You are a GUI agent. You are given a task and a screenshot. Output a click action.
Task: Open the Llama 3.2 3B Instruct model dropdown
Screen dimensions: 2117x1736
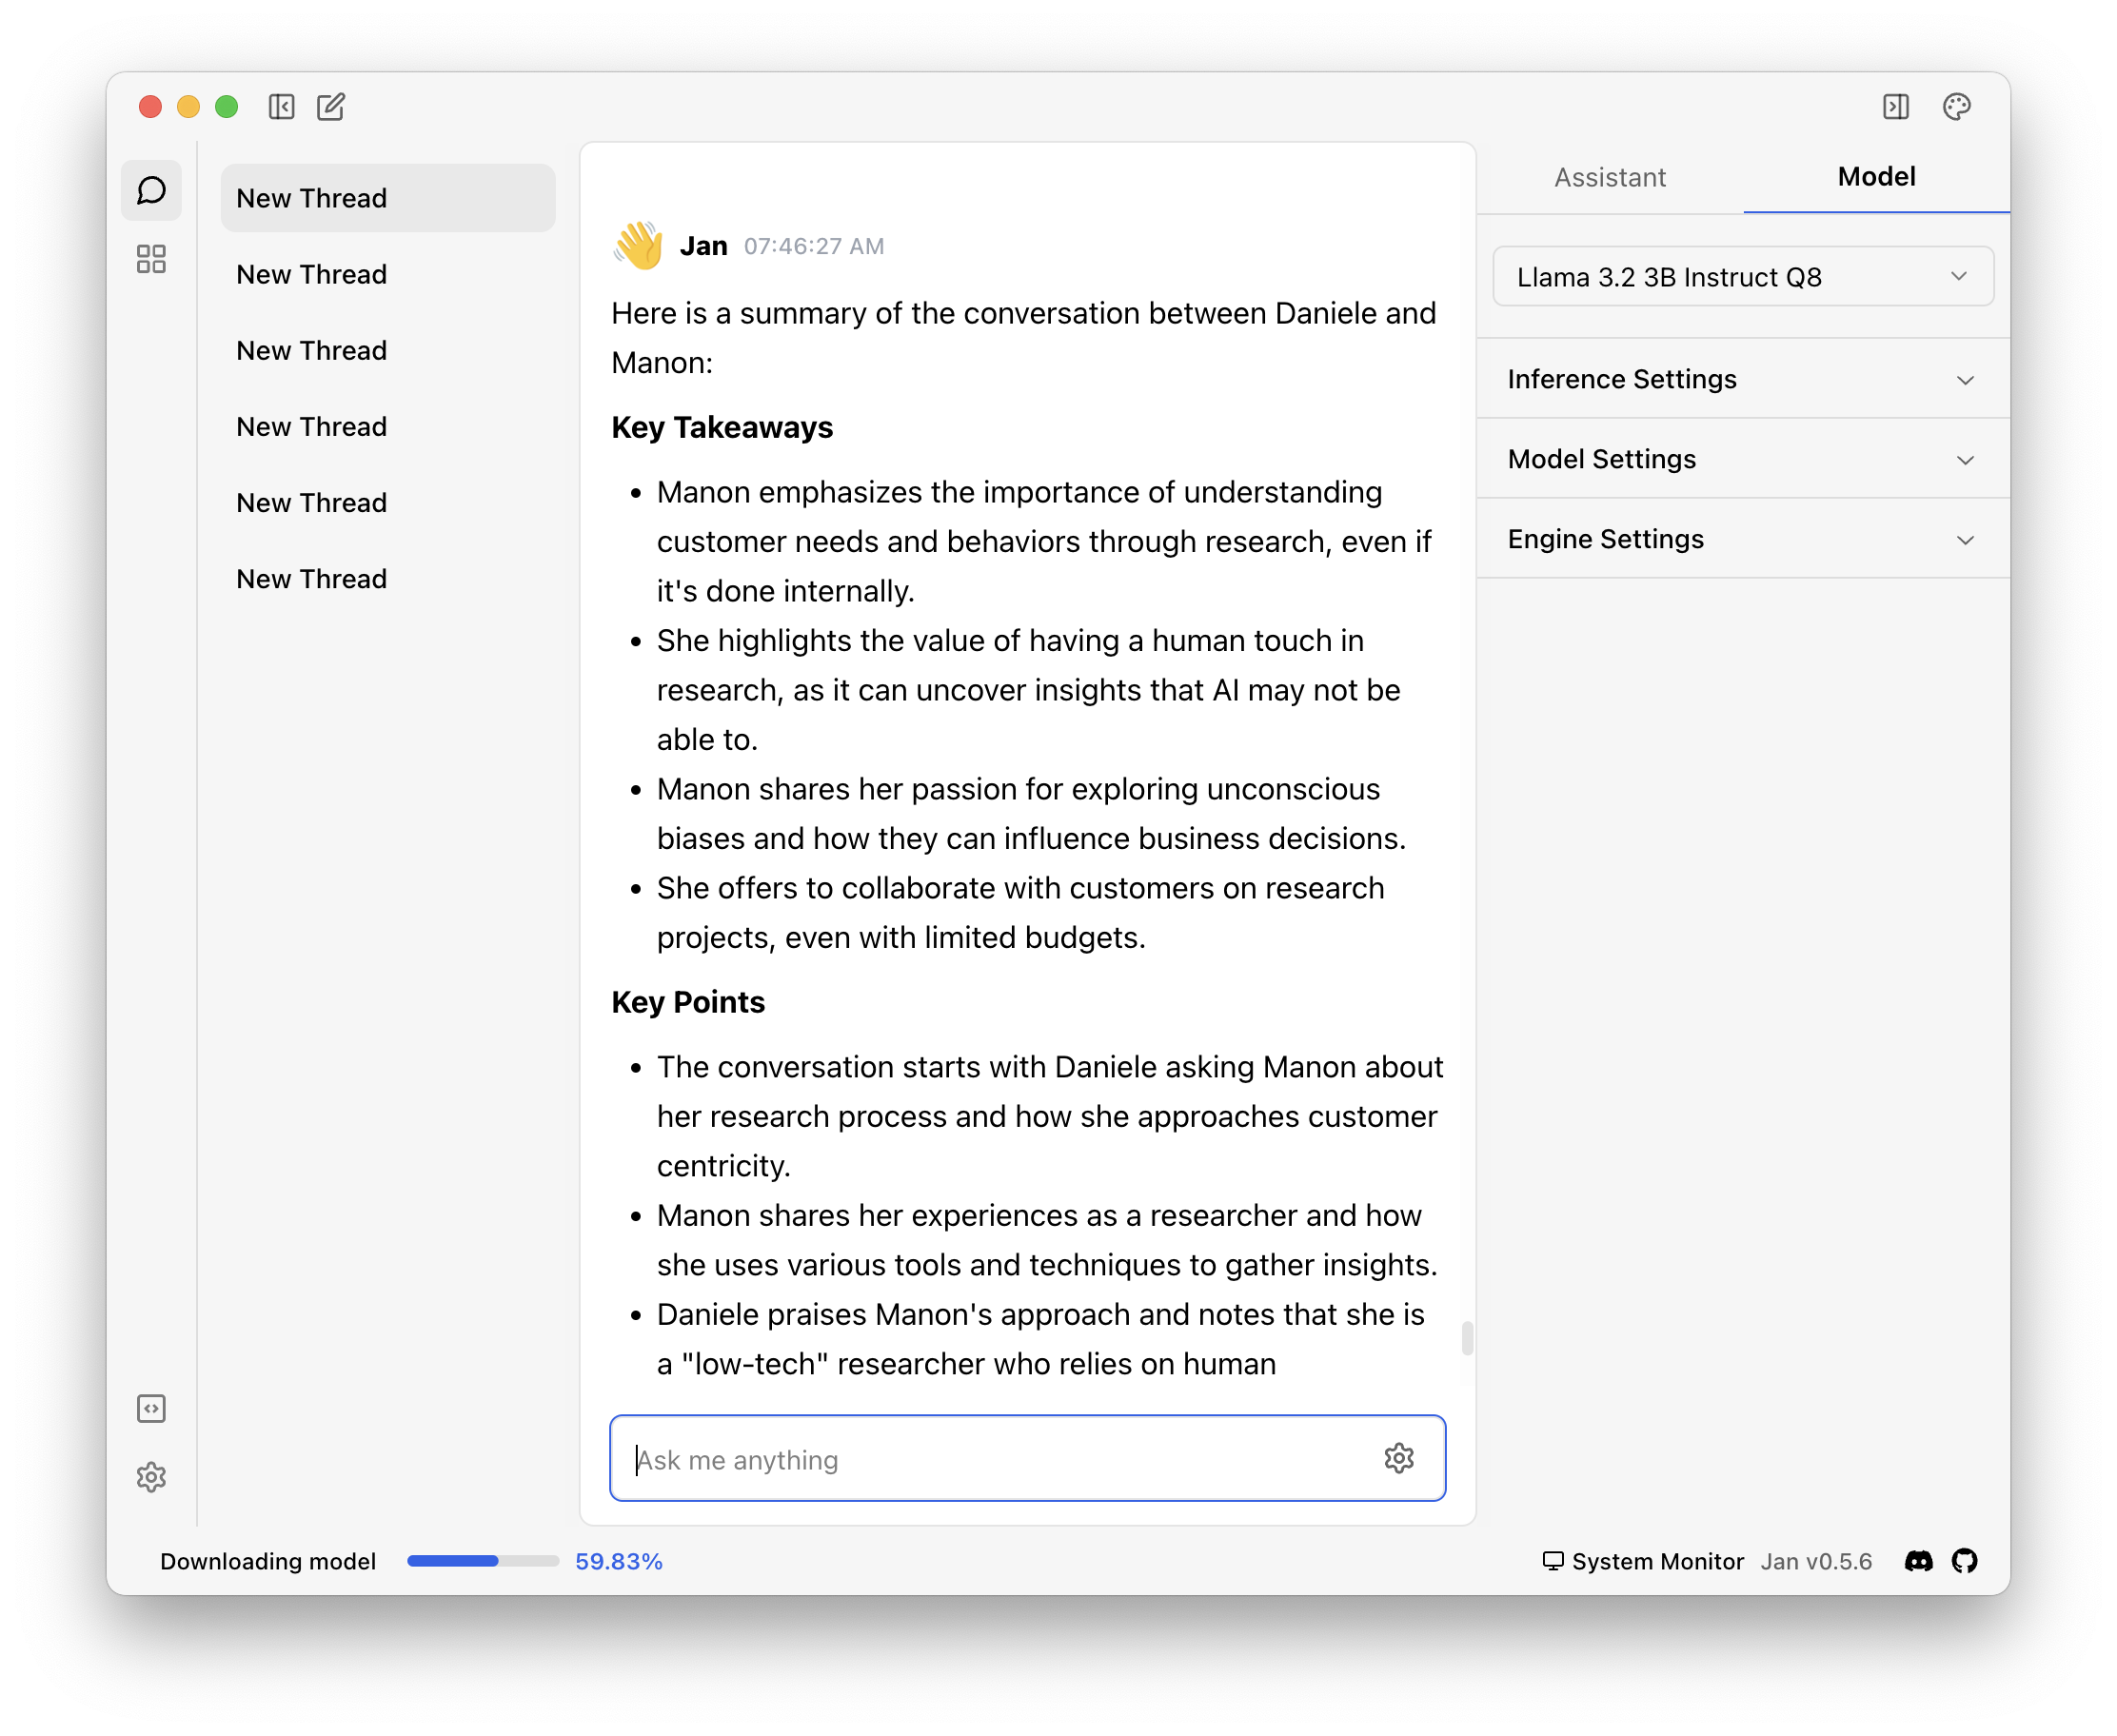coord(1742,277)
